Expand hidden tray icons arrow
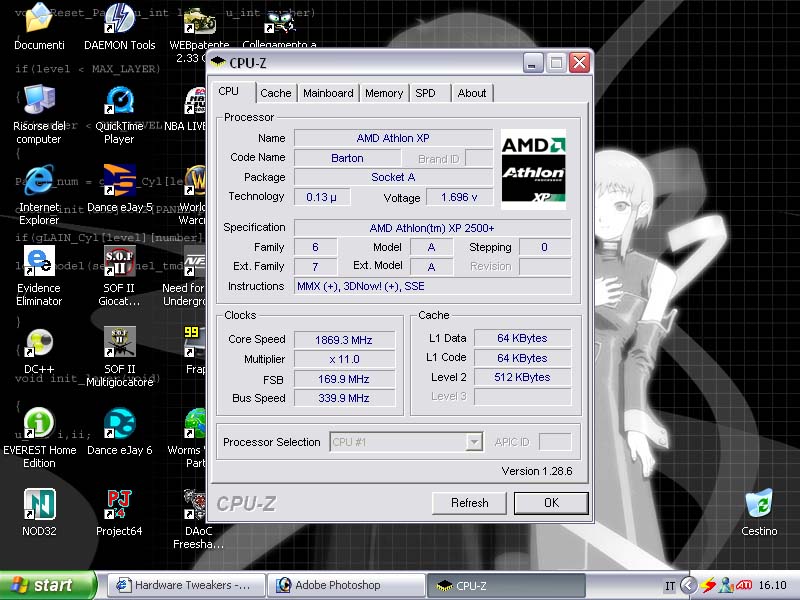This screenshot has width=800, height=600. (689, 585)
